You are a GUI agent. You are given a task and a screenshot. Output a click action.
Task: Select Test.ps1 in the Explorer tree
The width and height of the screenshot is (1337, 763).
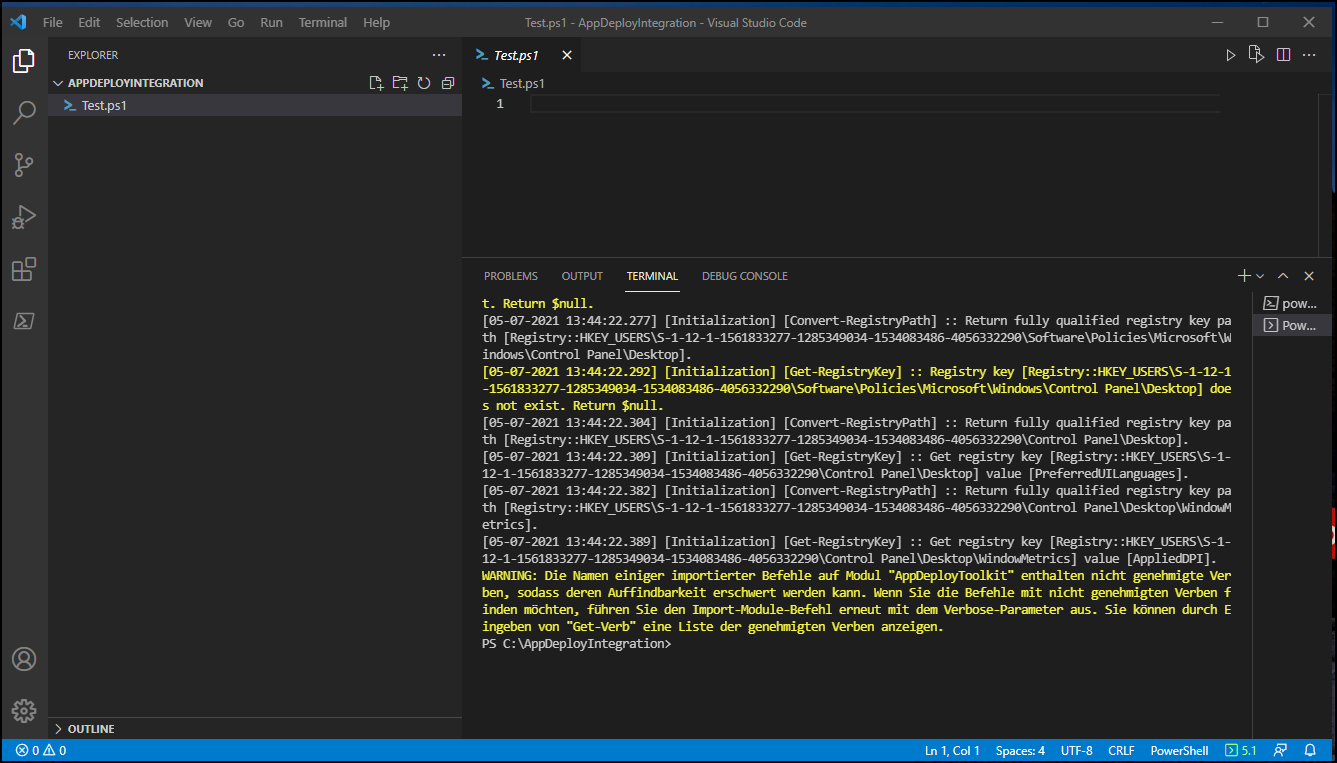click(104, 105)
